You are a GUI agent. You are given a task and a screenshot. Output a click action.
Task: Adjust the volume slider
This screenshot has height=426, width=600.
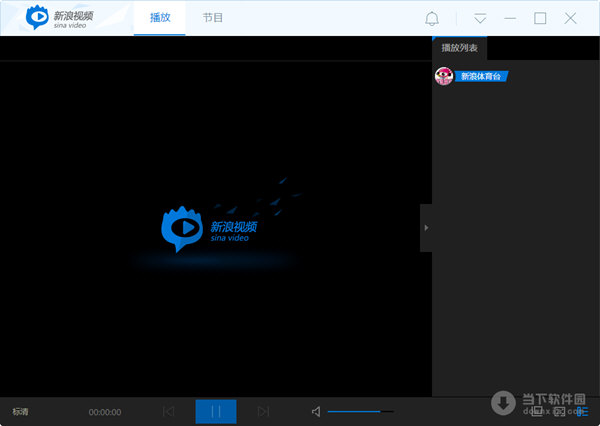pyautogui.click(x=360, y=411)
